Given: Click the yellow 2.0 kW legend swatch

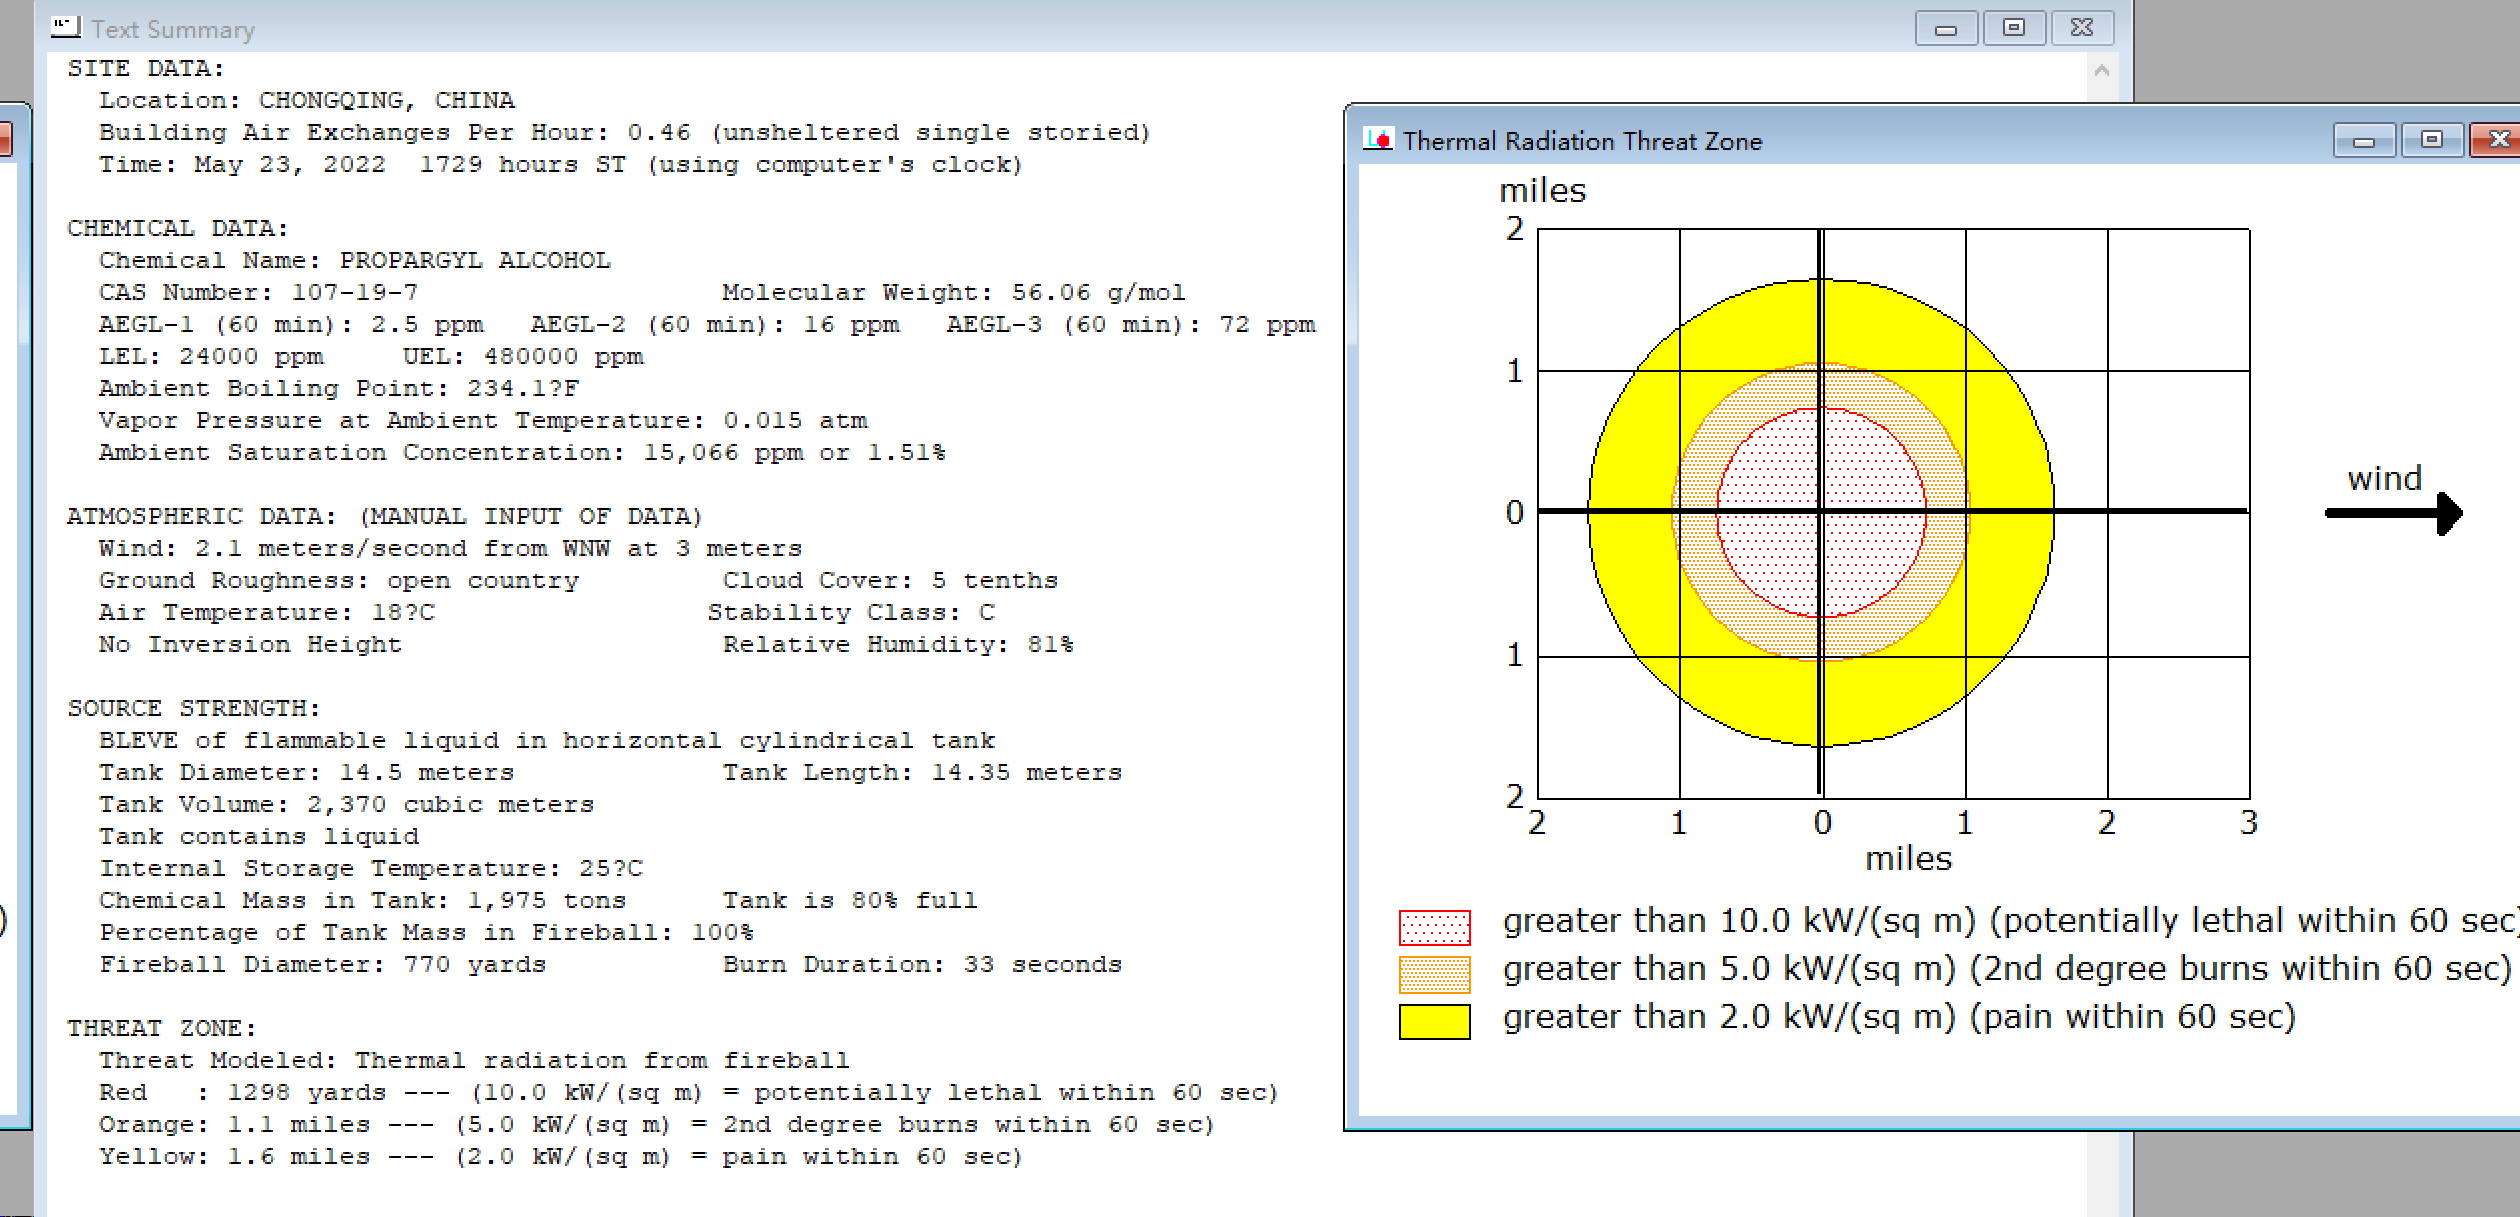Looking at the screenshot, I should (x=1434, y=1022).
